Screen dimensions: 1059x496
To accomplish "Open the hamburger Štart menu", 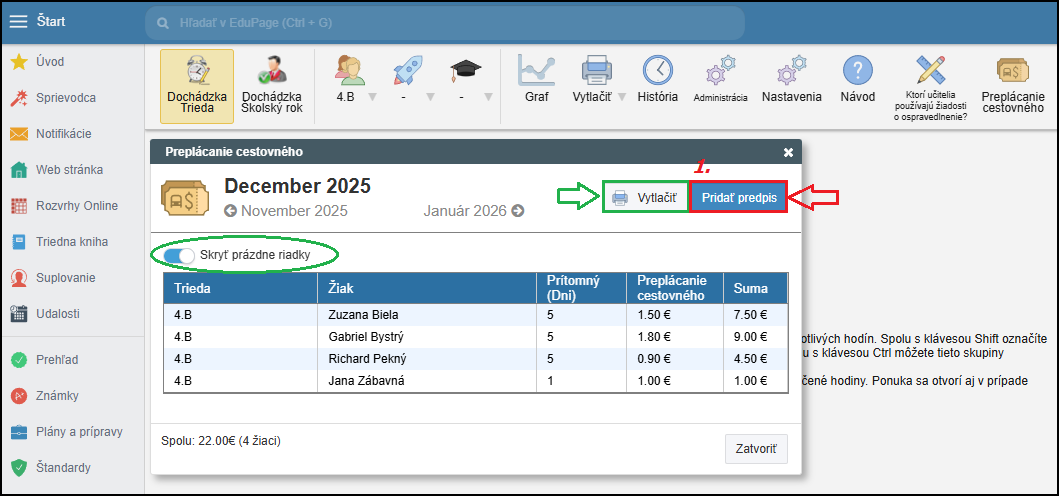I will 18,21.
